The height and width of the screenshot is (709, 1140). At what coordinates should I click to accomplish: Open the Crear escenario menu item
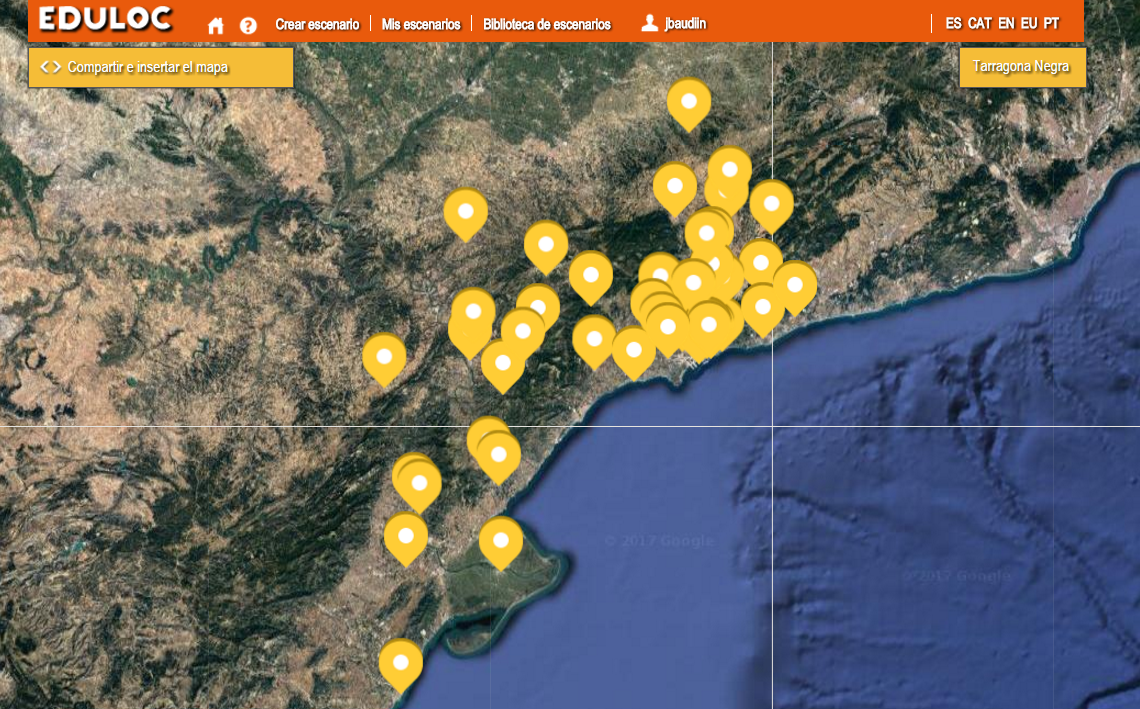click(317, 24)
